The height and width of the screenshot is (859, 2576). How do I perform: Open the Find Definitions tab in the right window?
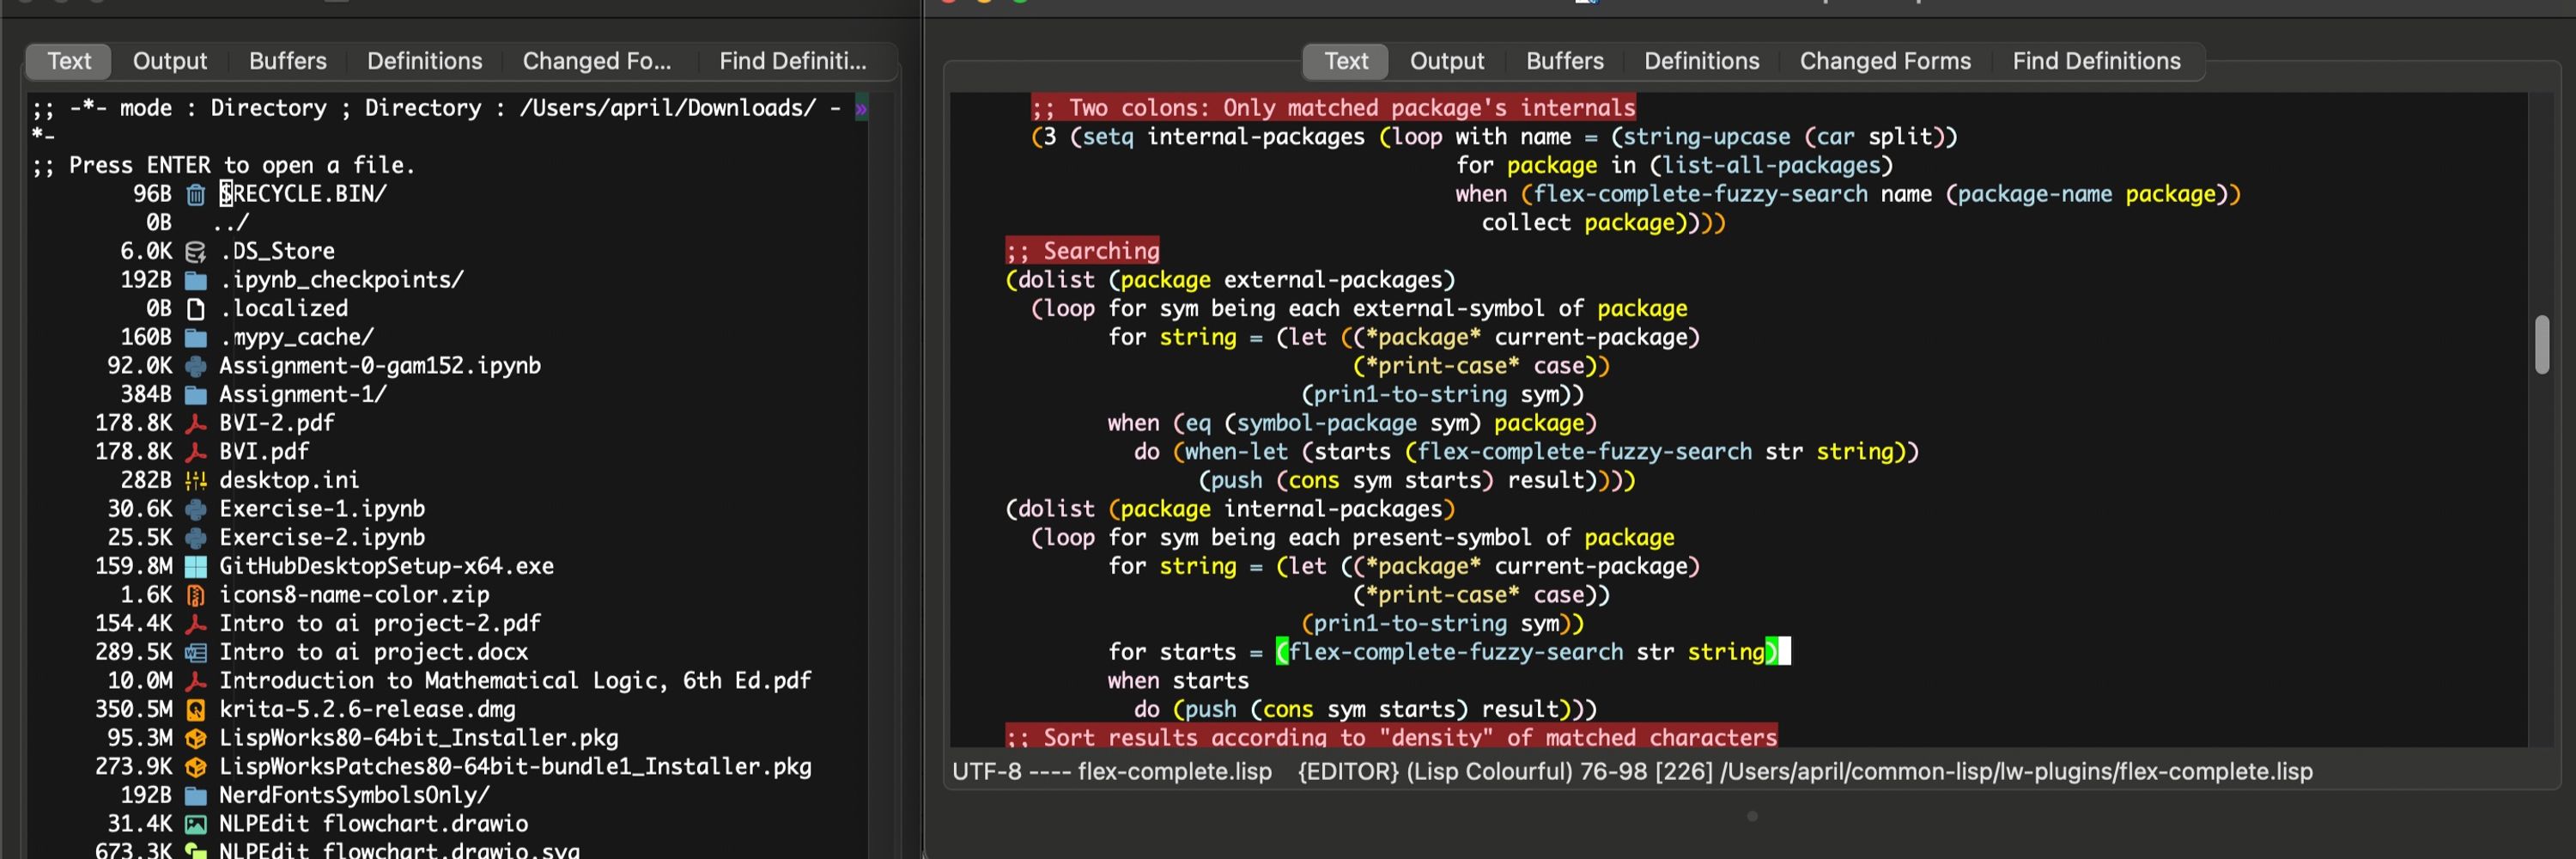[2097, 61]
